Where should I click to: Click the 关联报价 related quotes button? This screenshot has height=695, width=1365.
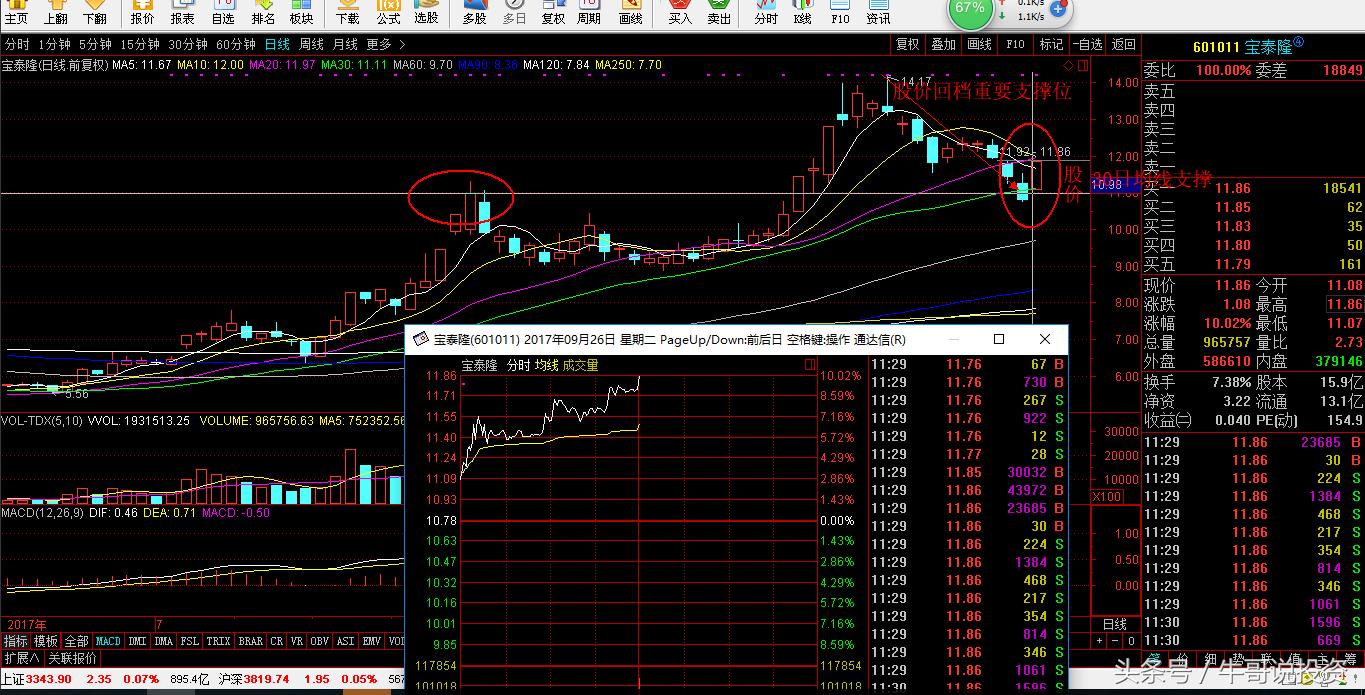tap(73, 658)
